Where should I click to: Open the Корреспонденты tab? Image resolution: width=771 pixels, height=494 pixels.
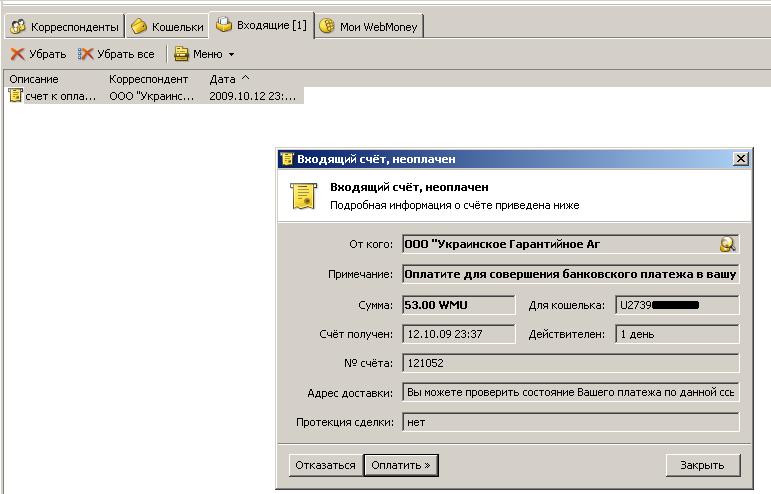(64, 27)
